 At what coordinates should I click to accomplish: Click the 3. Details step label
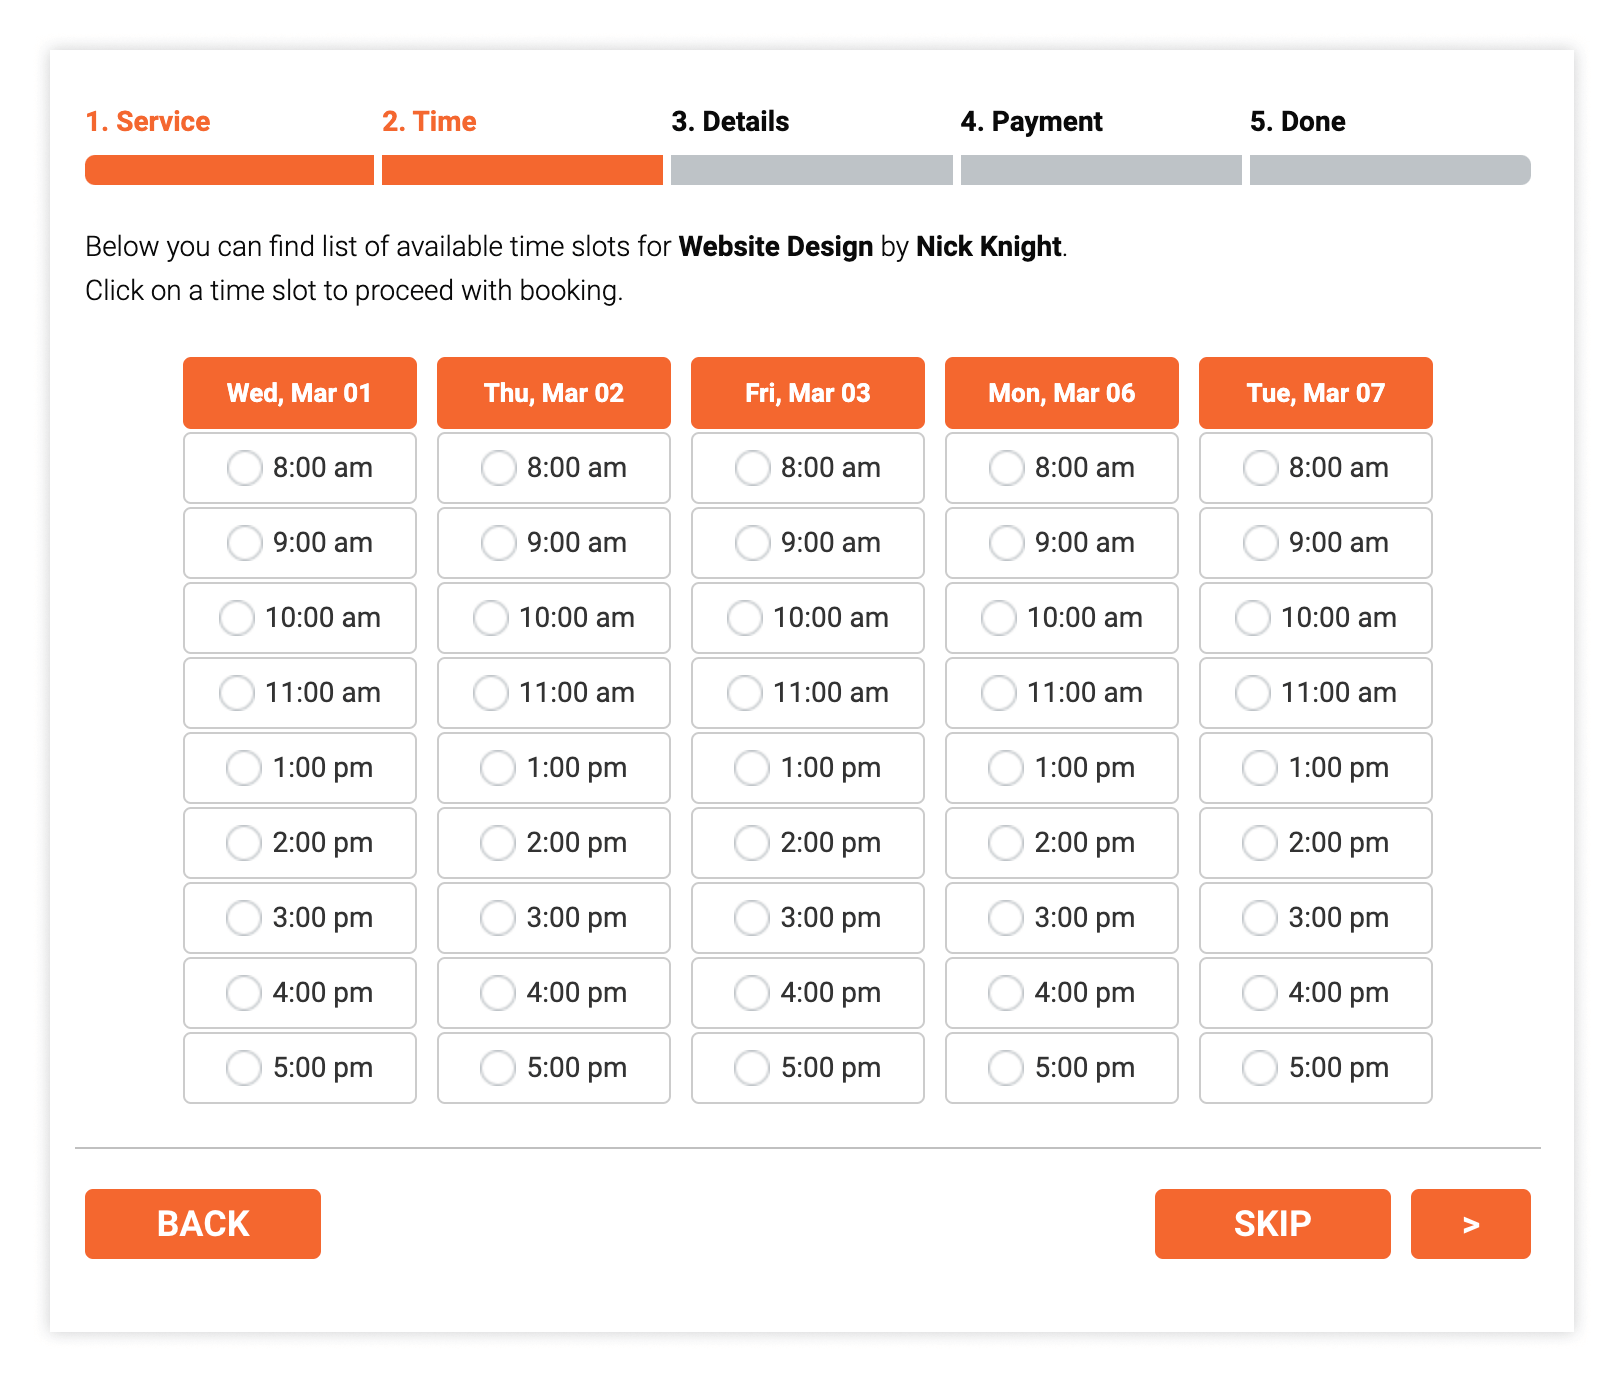[x=730, y=122]
